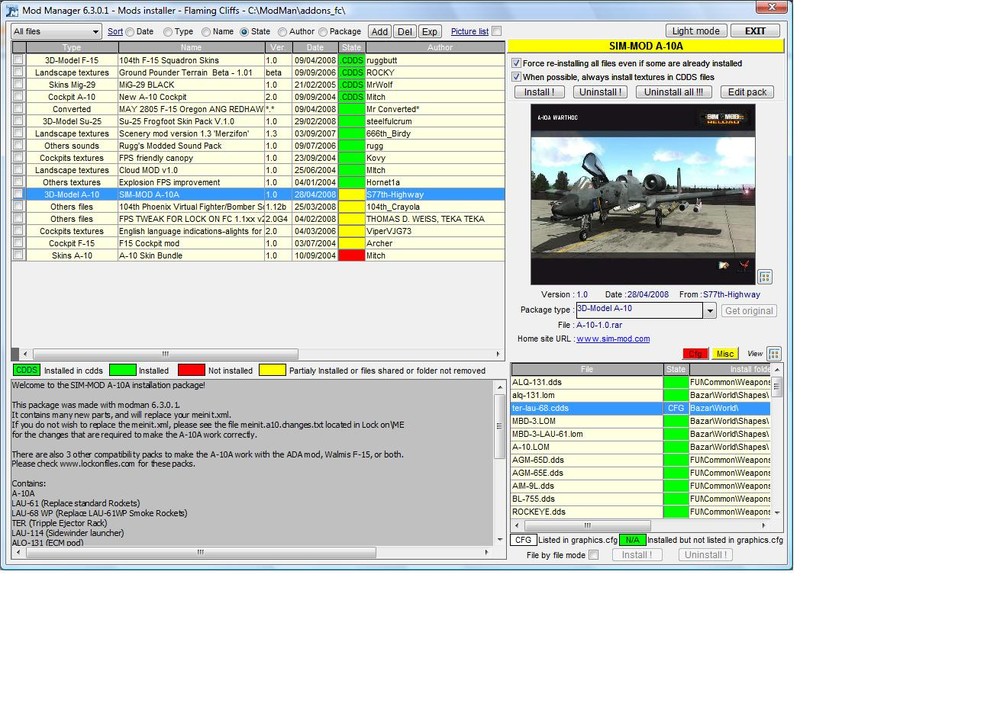The height and width of the screenshot is (719, 1000).
Task: Open the www.sim-mod.com home site link
Action: (x=613, y=339)
